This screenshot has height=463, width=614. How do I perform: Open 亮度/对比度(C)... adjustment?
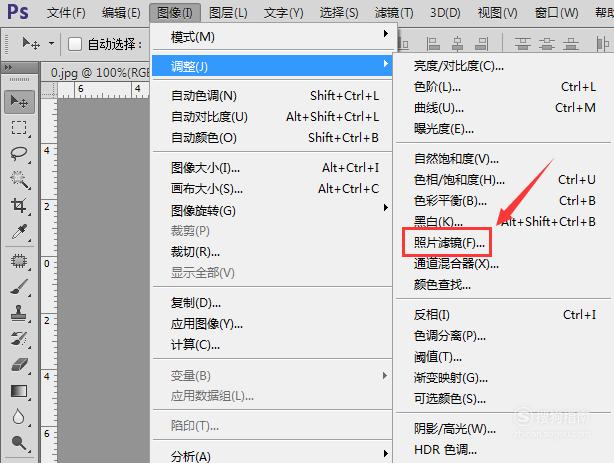click(504, 65)
